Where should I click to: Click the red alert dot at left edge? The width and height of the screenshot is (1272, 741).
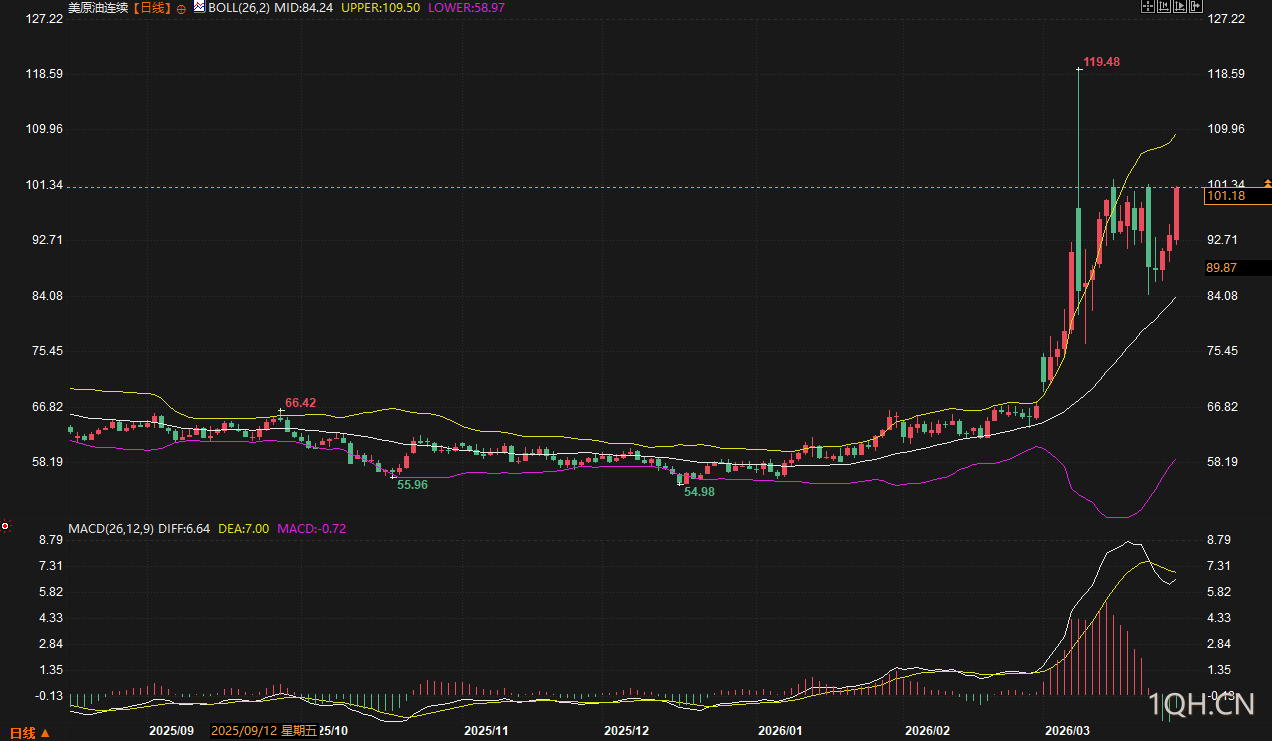tap(5, 525)
